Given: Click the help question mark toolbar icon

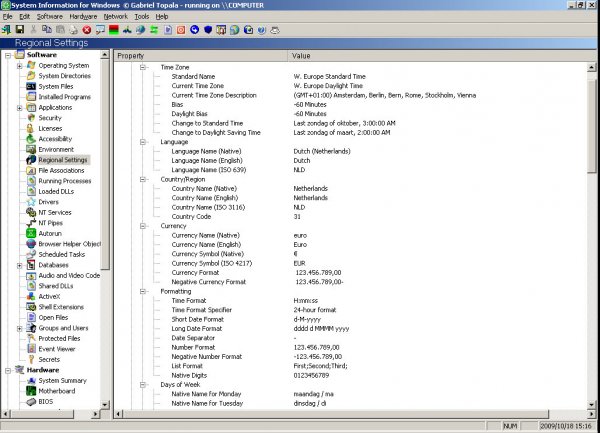Looking at the screenshot, I should [260, 30].
